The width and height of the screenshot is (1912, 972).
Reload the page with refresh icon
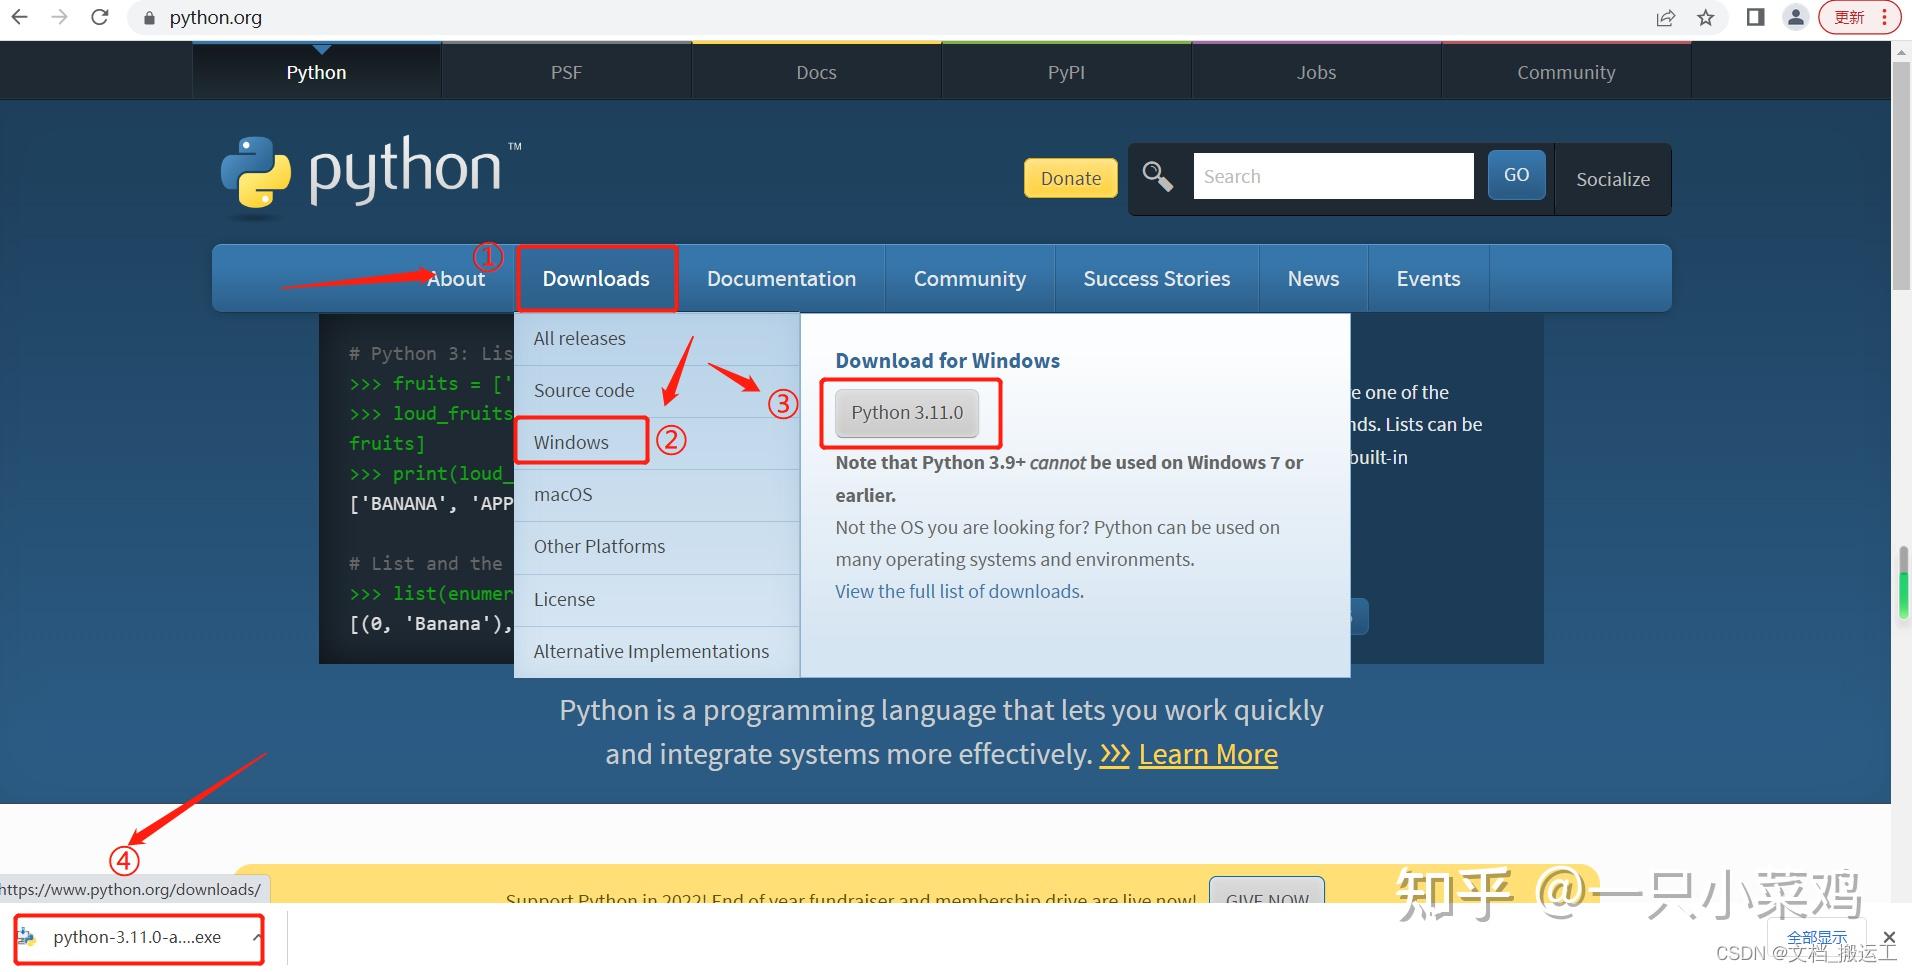coord(99,17)
